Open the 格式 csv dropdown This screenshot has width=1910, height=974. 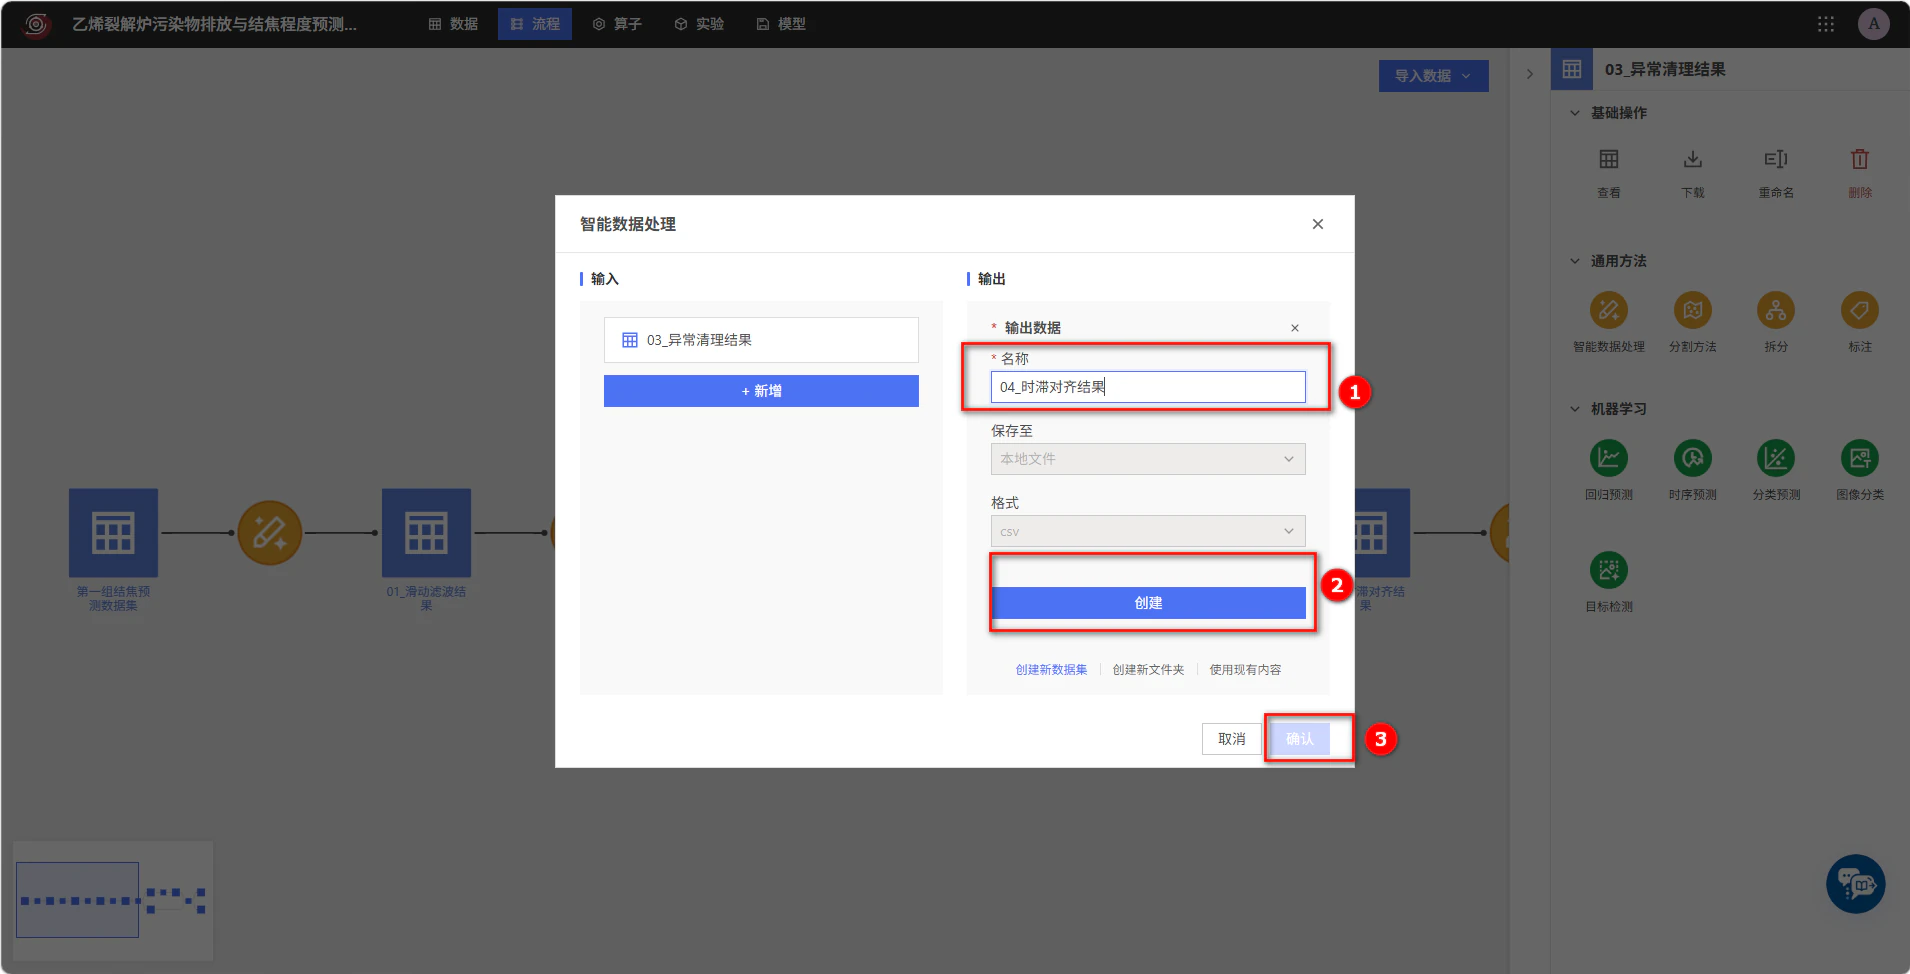(1147, 531)
